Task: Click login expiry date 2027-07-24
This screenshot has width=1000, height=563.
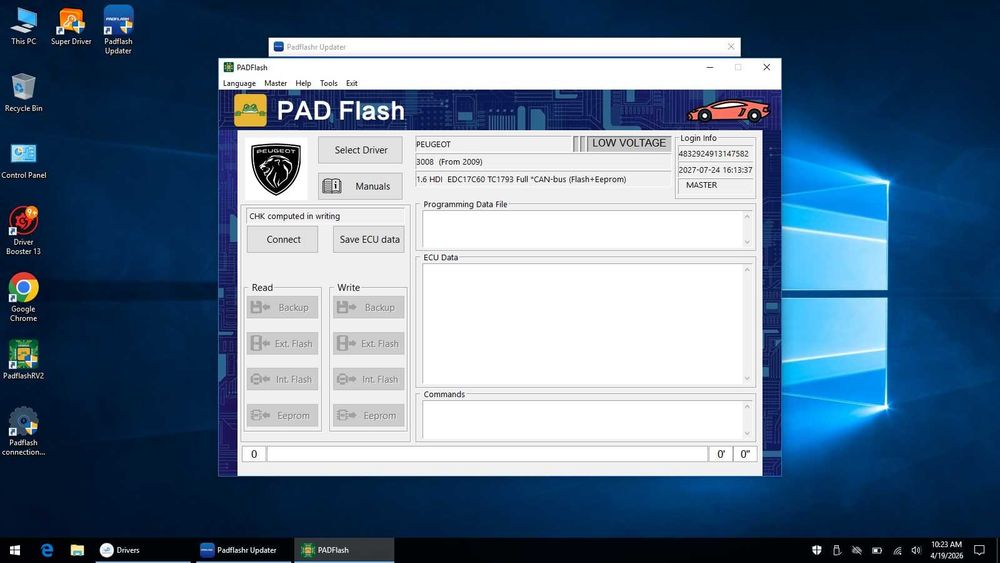Action: click(714, 170)
